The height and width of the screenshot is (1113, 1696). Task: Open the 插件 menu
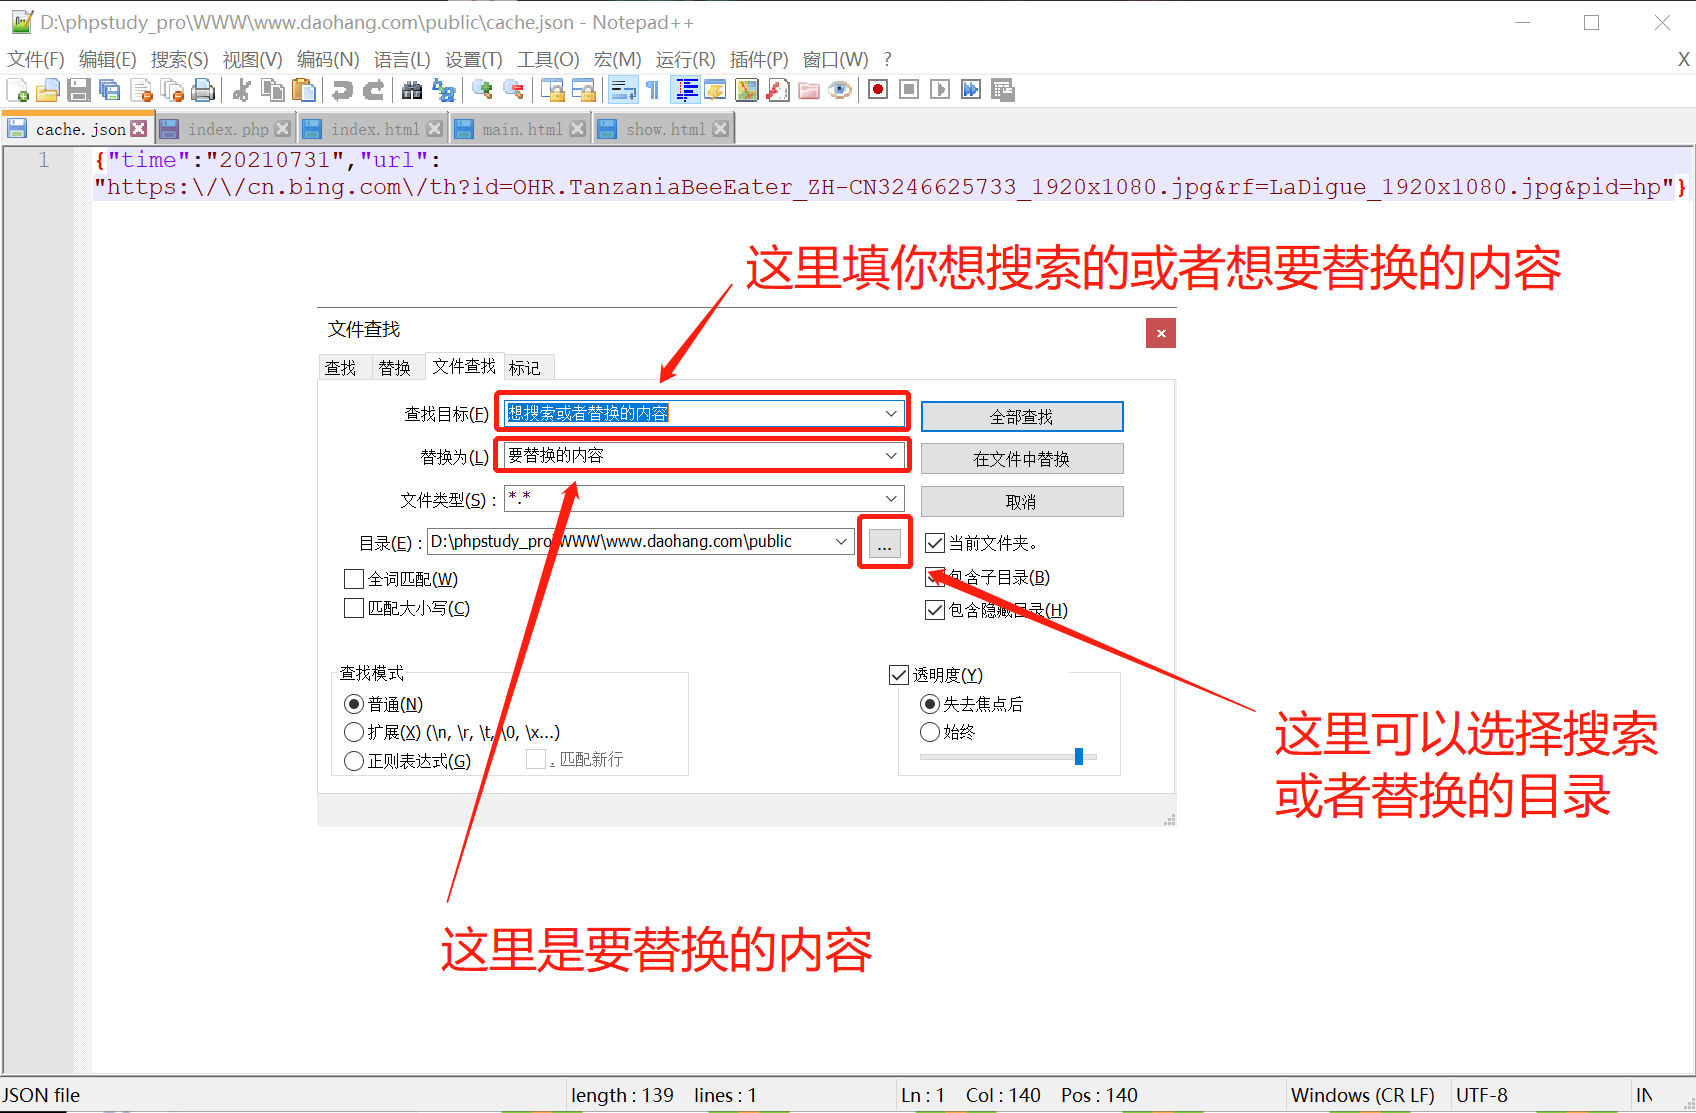click(x=757, y=59)
